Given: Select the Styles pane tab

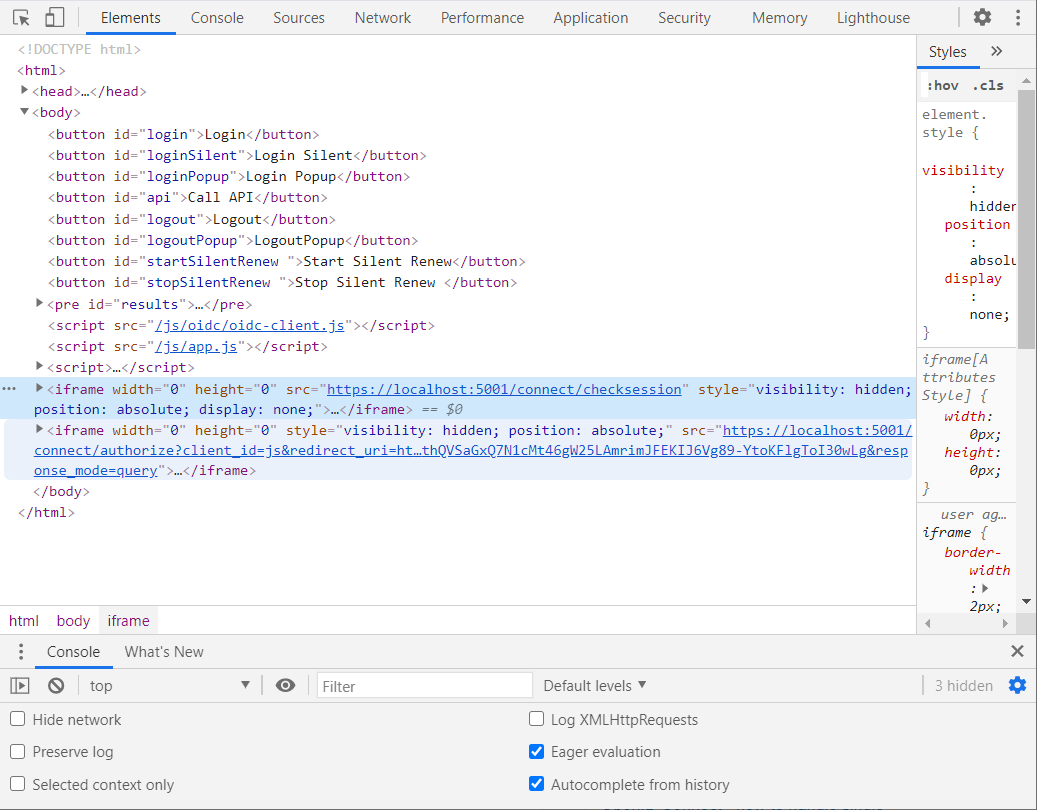Looking at the screenshot, I should [947, 52].
